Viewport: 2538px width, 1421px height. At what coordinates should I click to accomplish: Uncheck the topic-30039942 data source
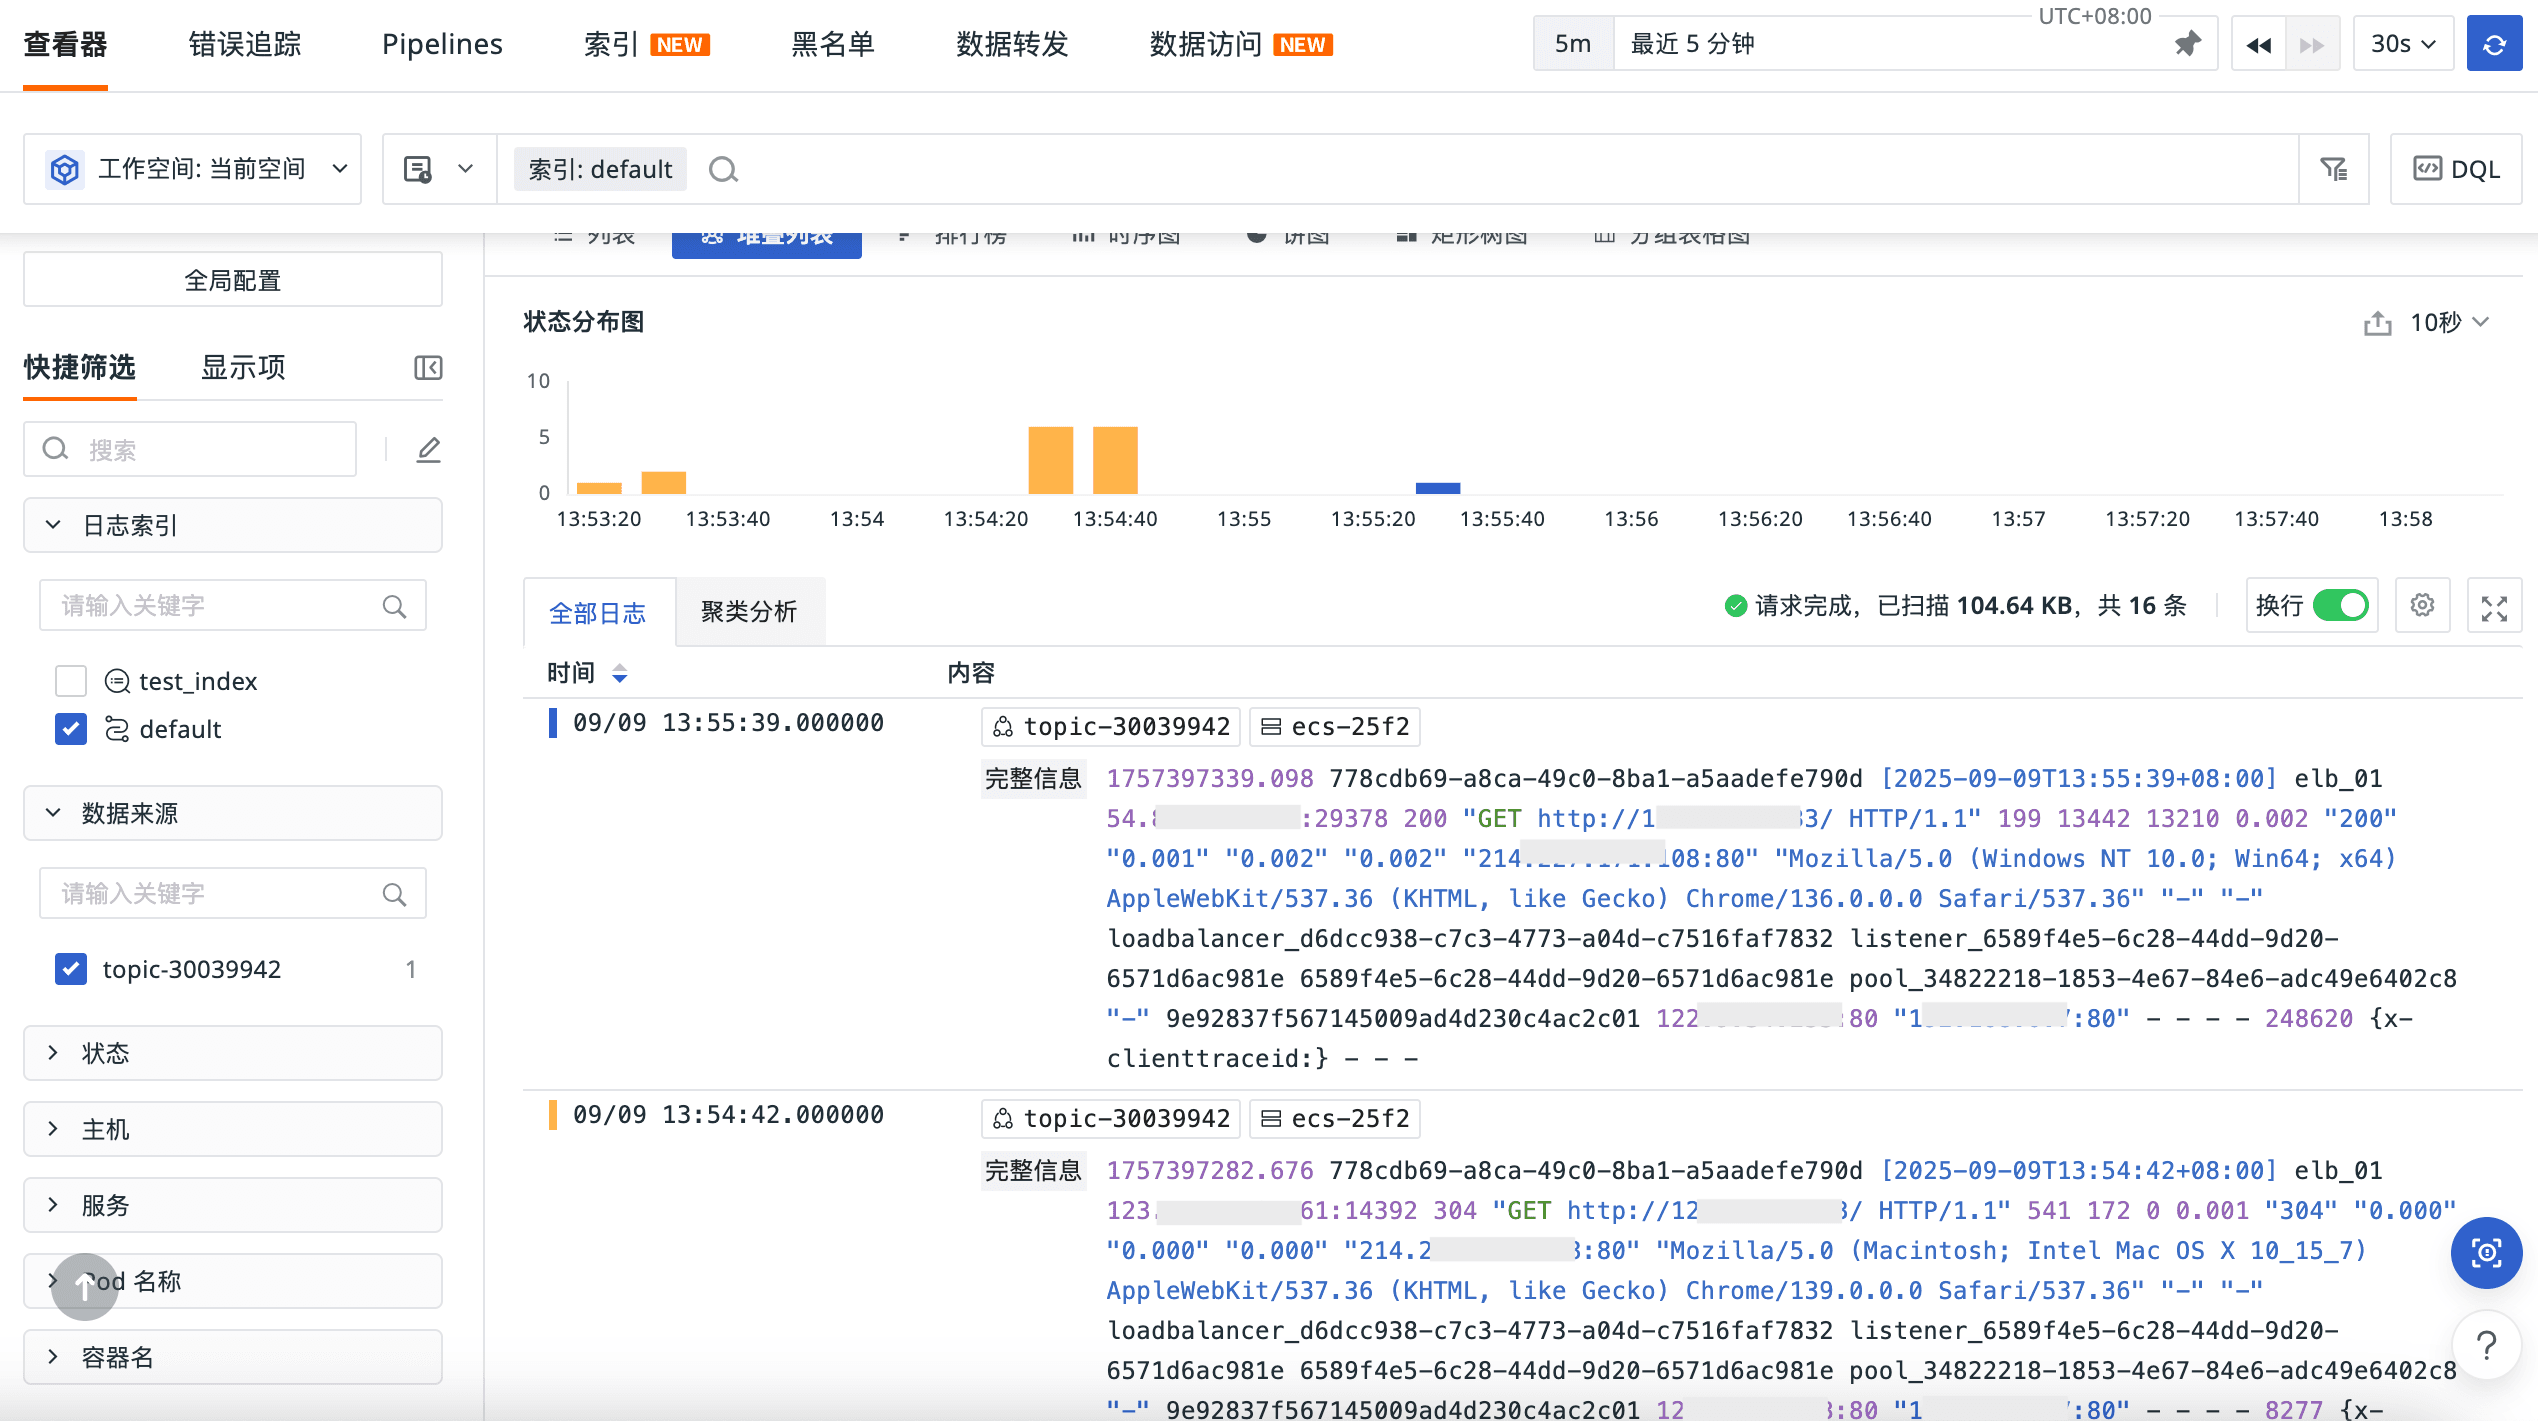click(x=71, y=969)
